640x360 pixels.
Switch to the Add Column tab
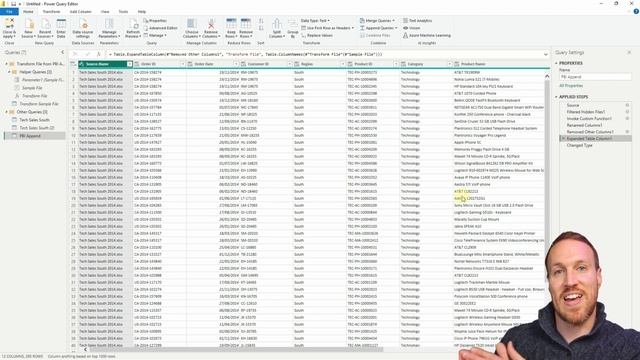[80, 11]
